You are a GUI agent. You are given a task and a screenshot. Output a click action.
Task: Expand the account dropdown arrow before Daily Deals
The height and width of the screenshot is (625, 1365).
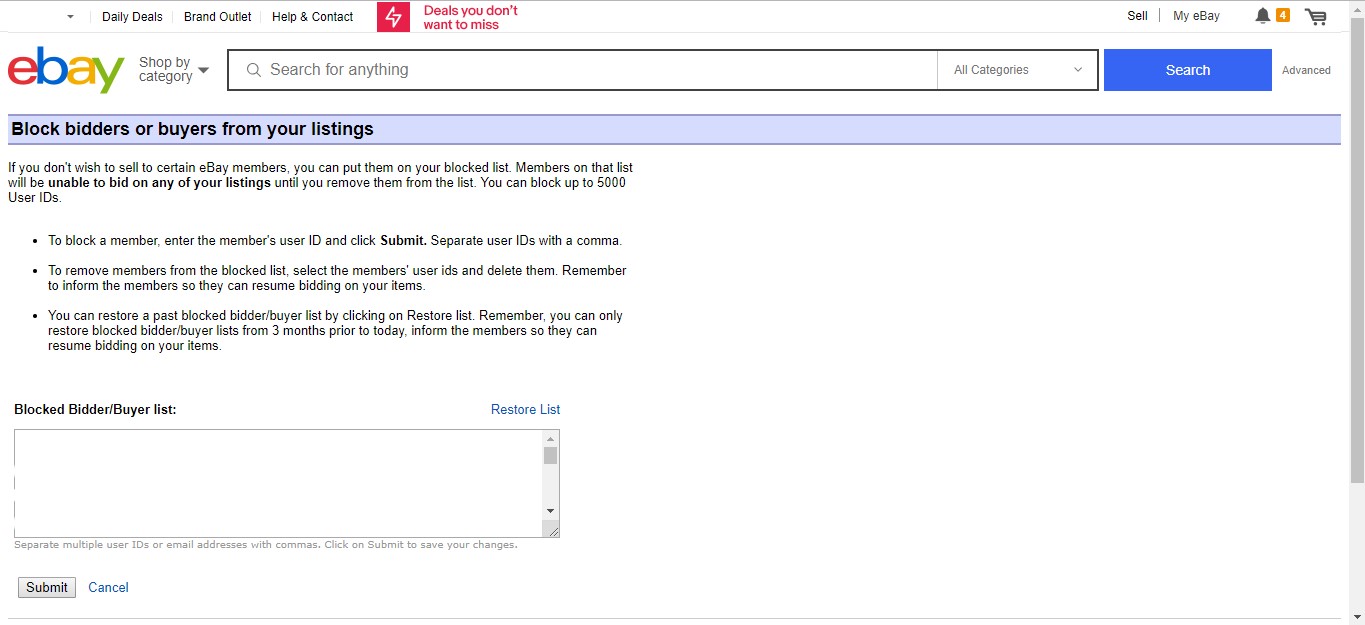tap(70, 17)
